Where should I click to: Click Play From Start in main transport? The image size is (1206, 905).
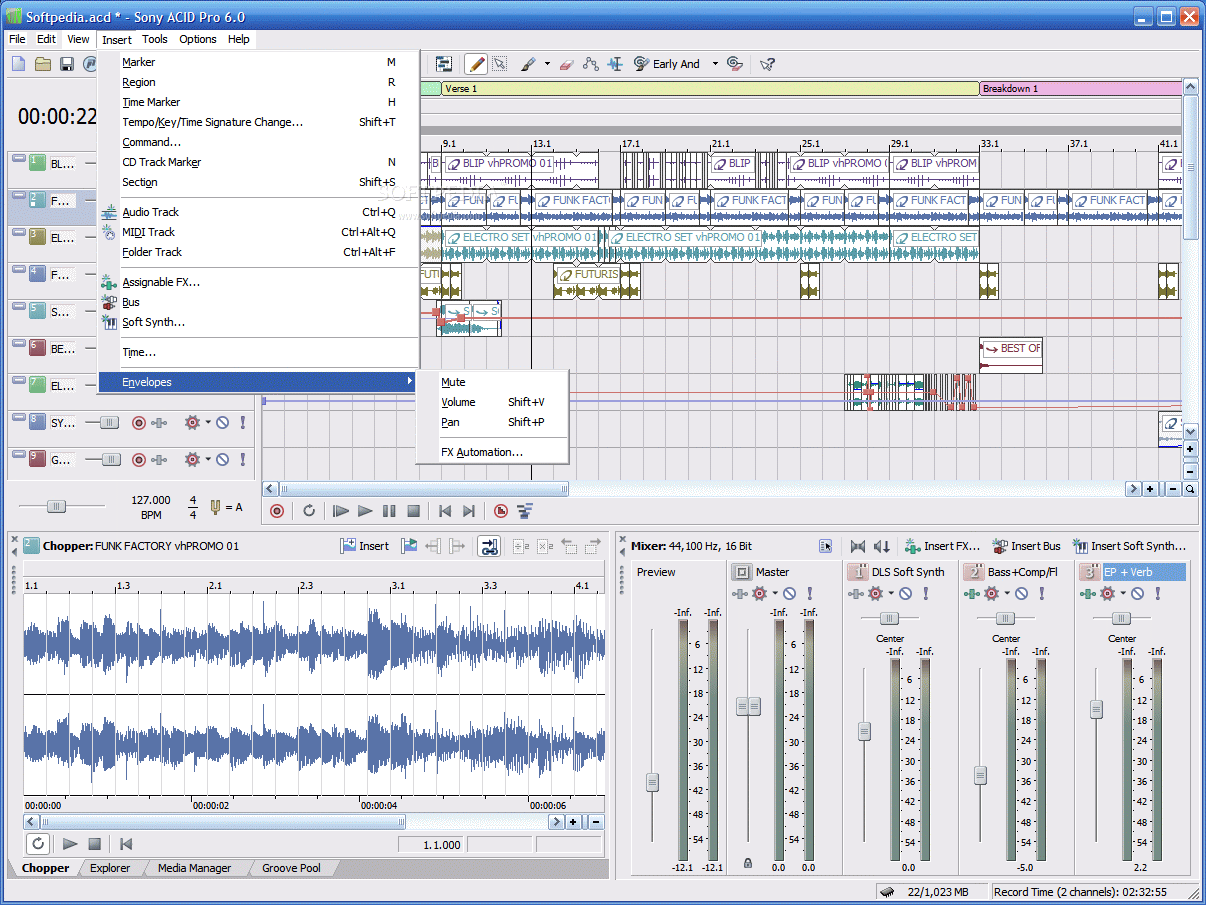341,511
